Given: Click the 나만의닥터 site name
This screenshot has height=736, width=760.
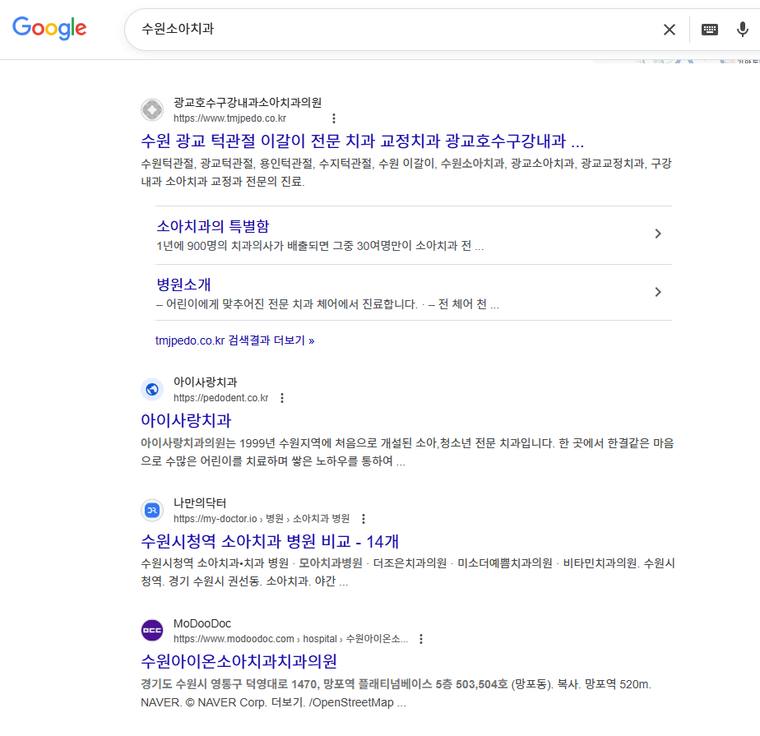Looking at the screenshot, I should point(200,503).
